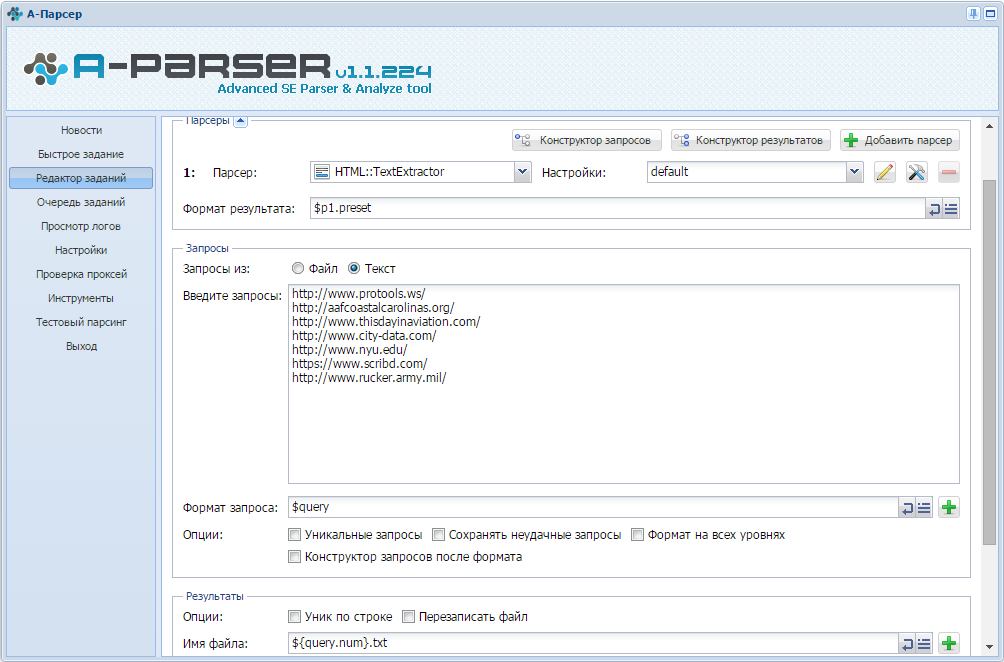Open Тестовый парсинг
Screen dimensions: 1004x662
81,322
